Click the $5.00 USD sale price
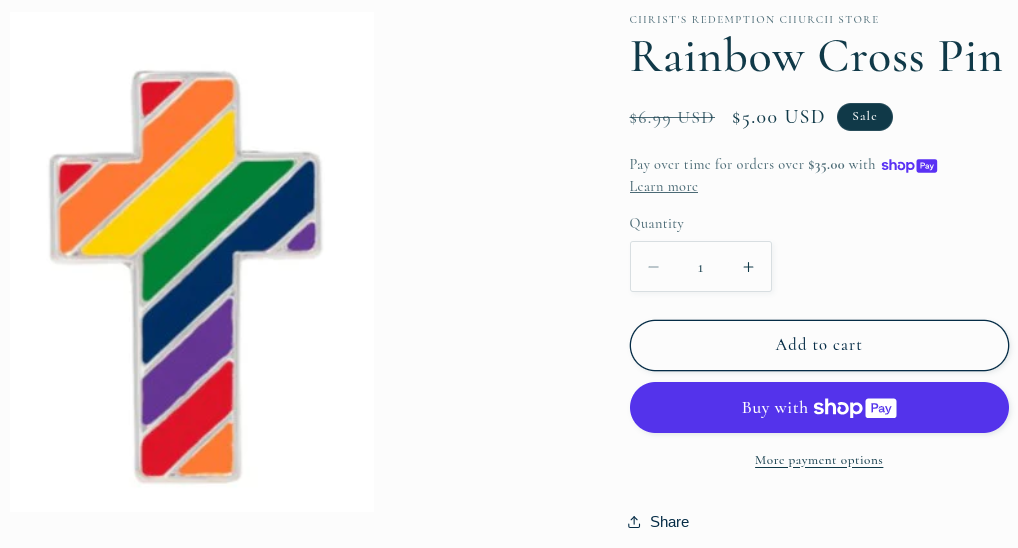Viewport: 1018px width, 548px height. [778, 118]
